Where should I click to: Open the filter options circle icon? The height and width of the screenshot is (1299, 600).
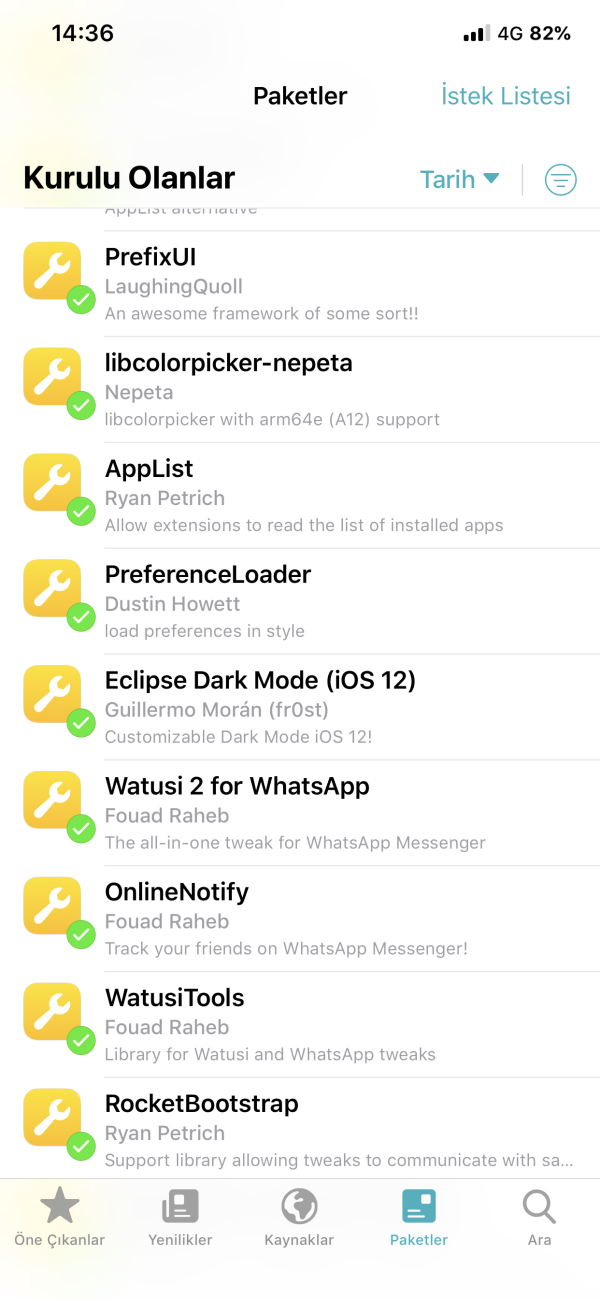[x=560, y=180]
